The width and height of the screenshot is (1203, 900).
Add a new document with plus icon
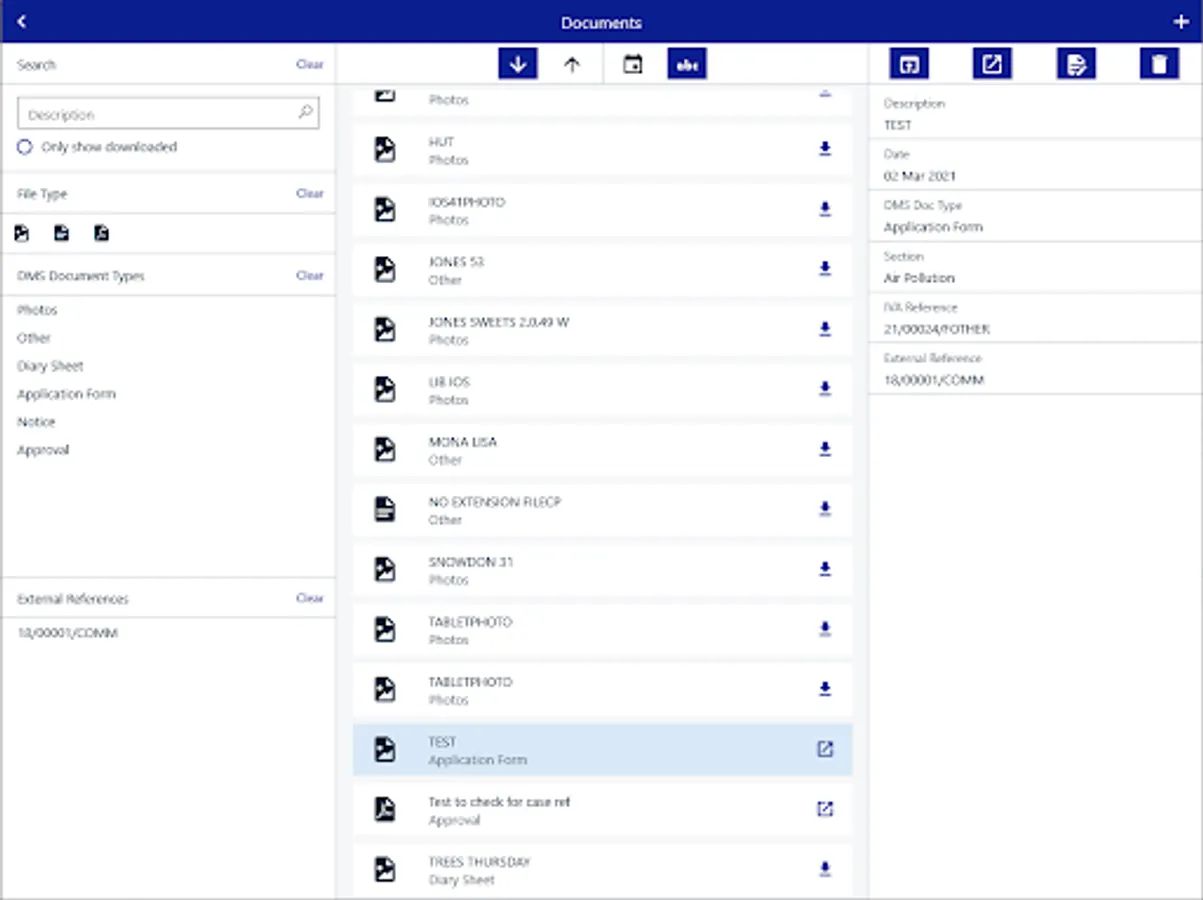click(x=1179, y=22)
